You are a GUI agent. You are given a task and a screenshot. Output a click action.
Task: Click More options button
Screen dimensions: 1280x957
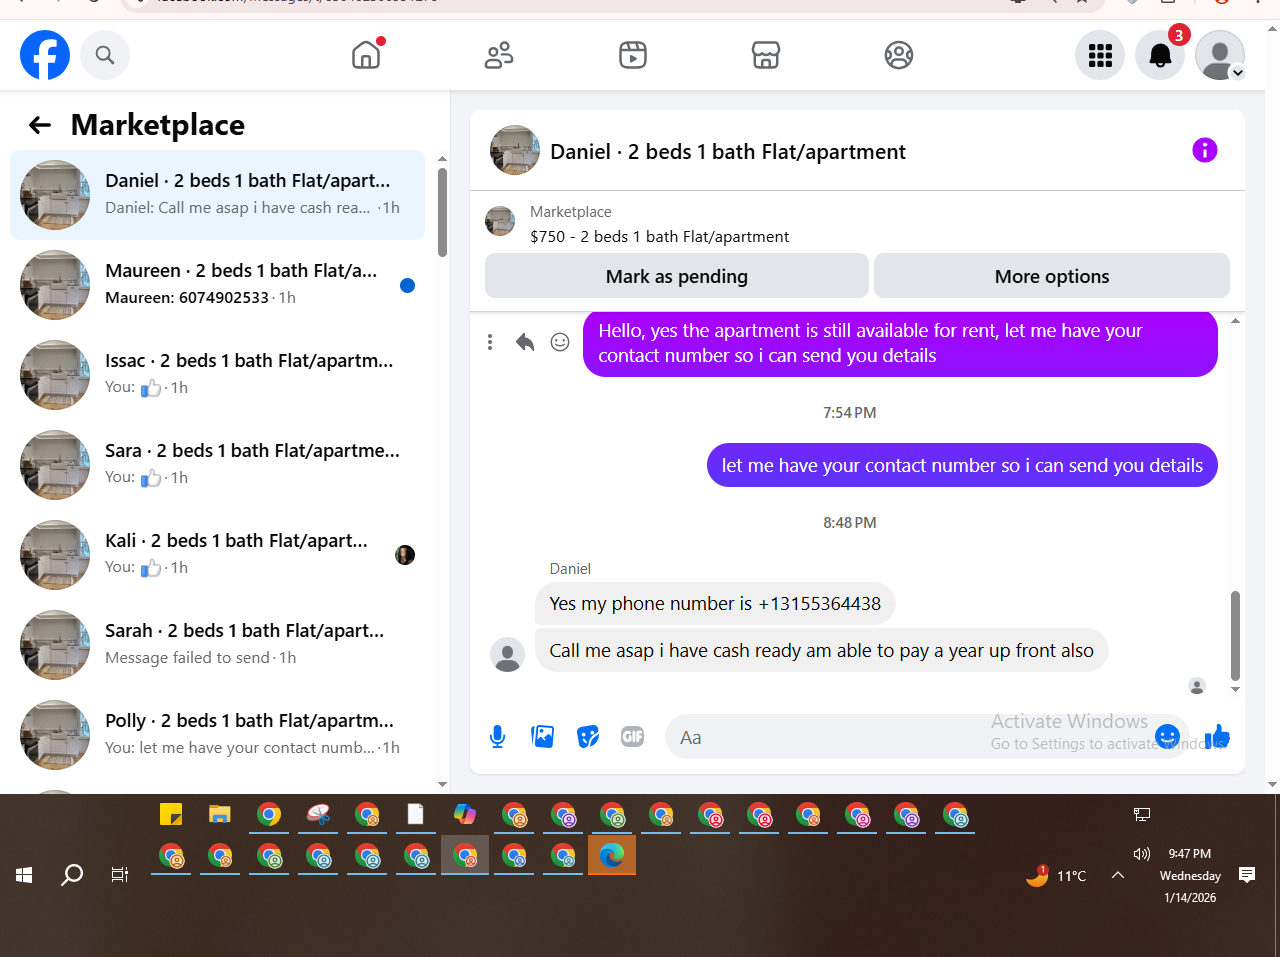[x=1052, y=276]
